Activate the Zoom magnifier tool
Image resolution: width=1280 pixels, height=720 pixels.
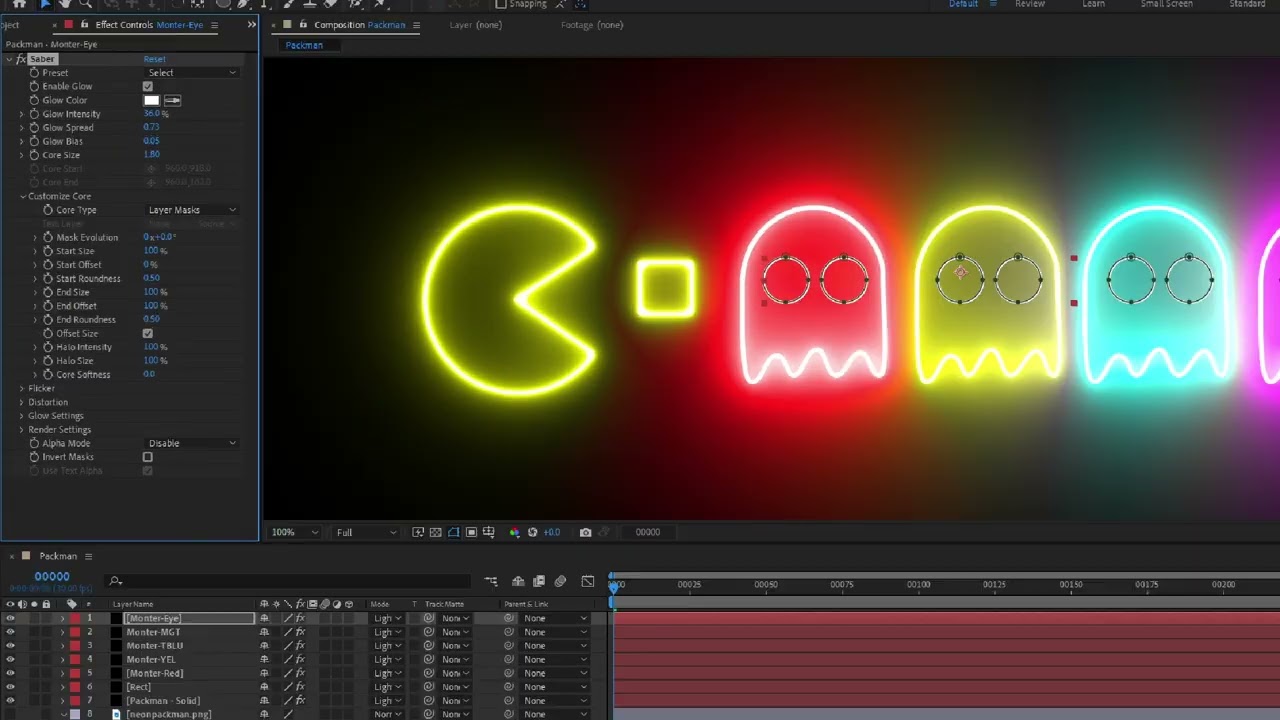point(86,4)
